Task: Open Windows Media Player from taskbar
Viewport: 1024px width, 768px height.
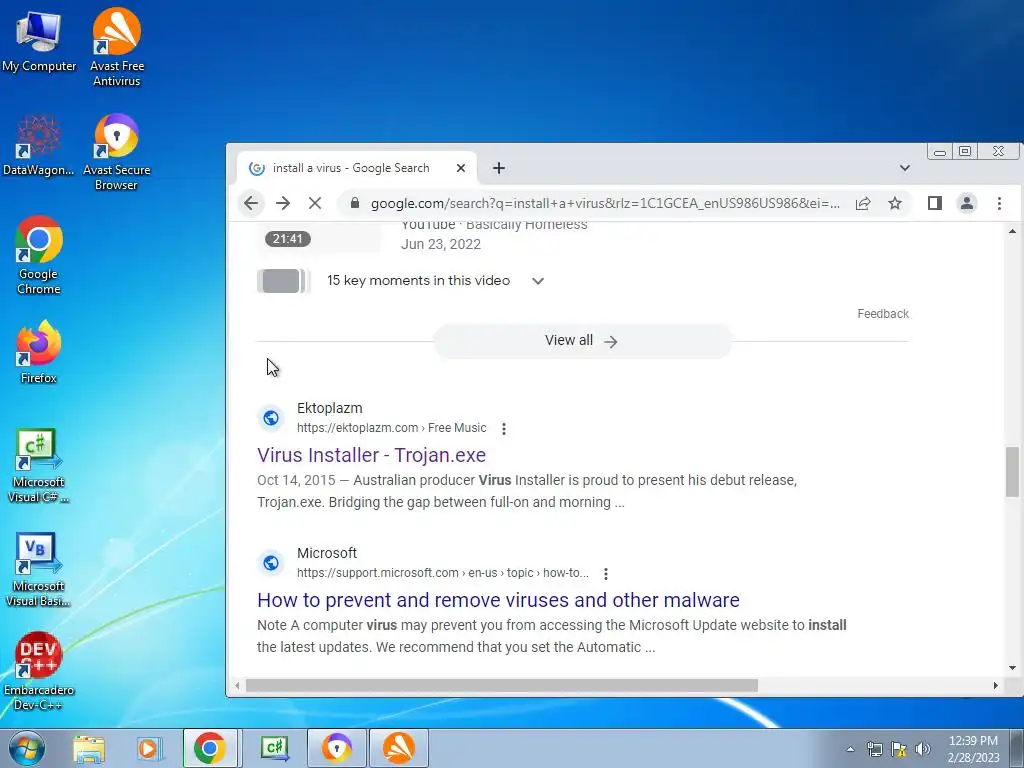Action: pyautogui.click(x=149, y=748)
